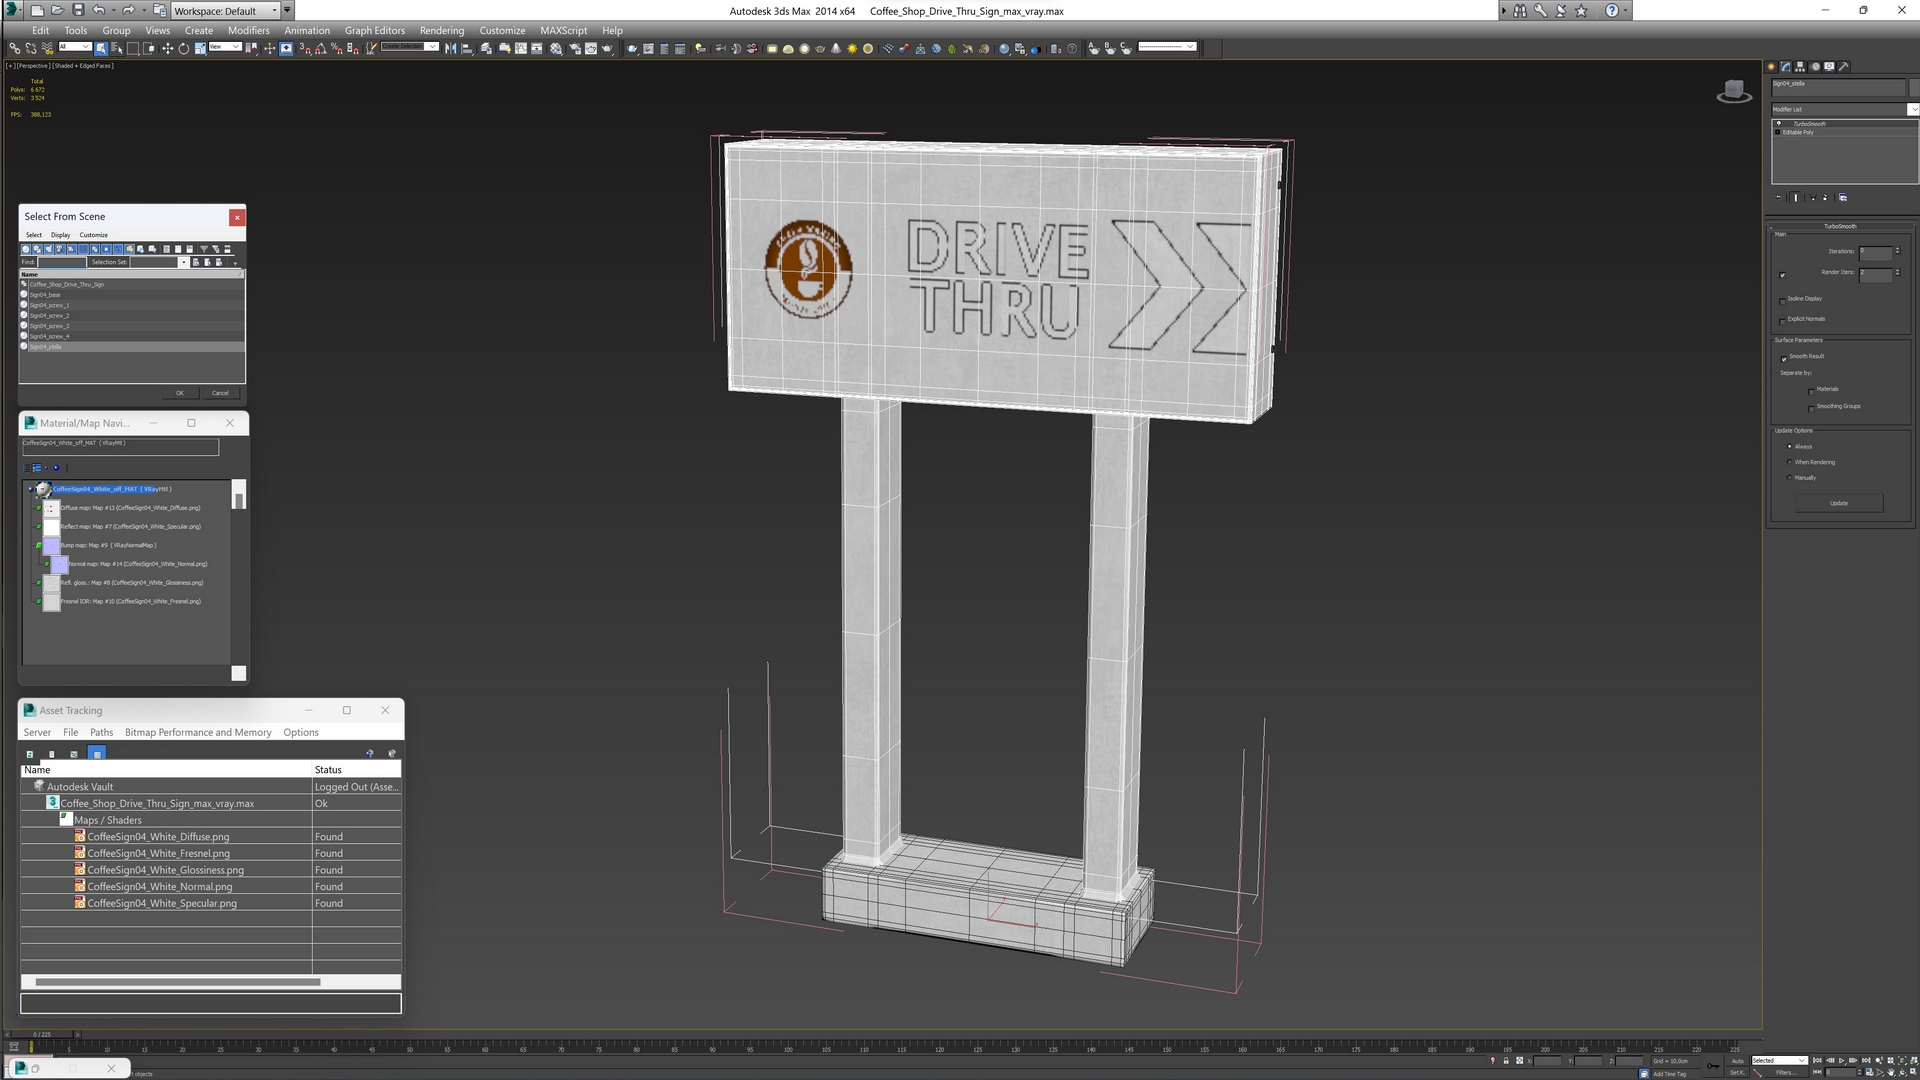Screen dimensions: 1920x1080
Task: Open the Render Setup icon
Action: 575,48
